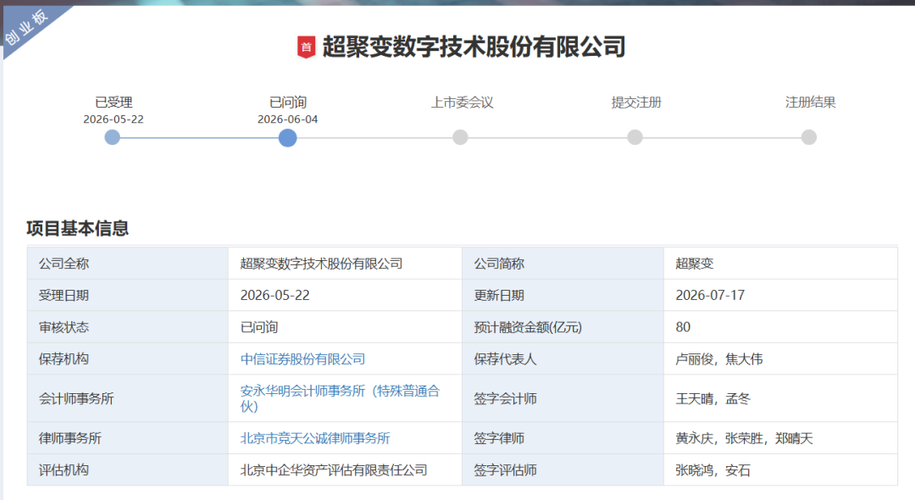Click the 张晓鸿，安石 appraisers cell
915x500 pixels.
click(x=781, y=470)
